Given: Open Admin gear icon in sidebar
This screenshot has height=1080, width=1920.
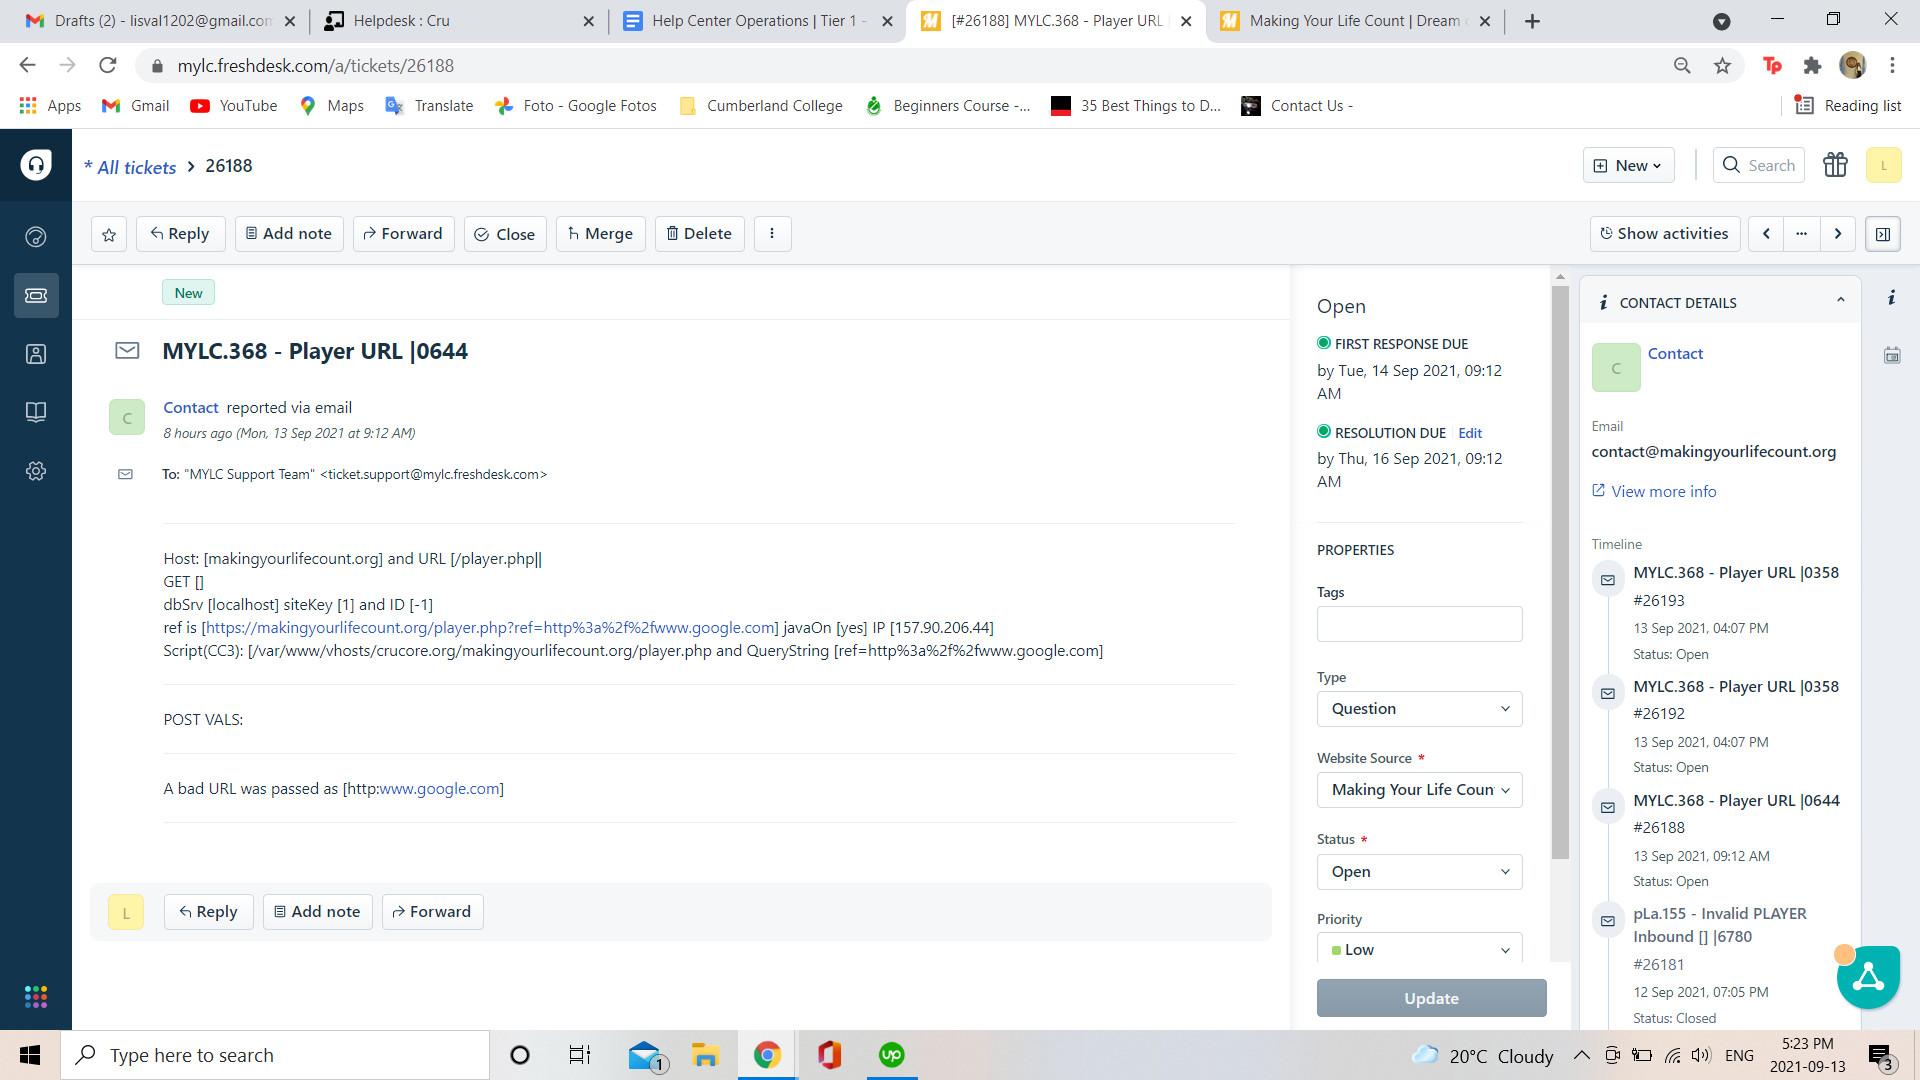Looking at the screenshot, I should point(36,471).
